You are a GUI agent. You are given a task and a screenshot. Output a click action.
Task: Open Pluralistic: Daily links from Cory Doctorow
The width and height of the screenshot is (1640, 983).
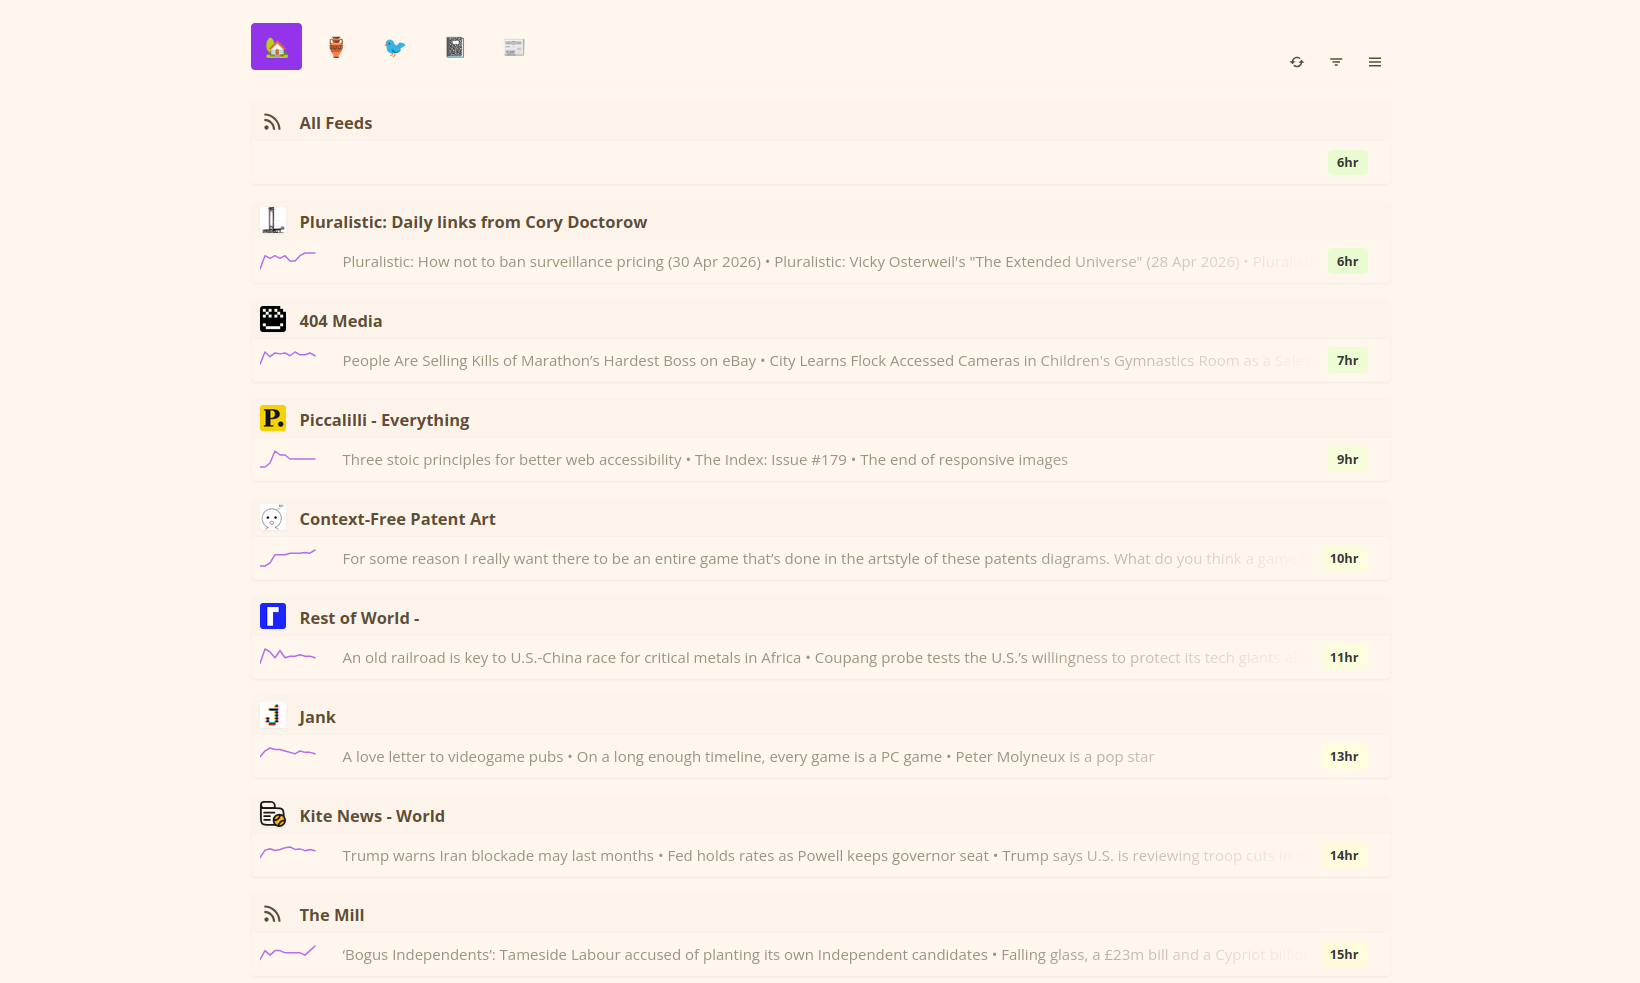coord(473,222)
